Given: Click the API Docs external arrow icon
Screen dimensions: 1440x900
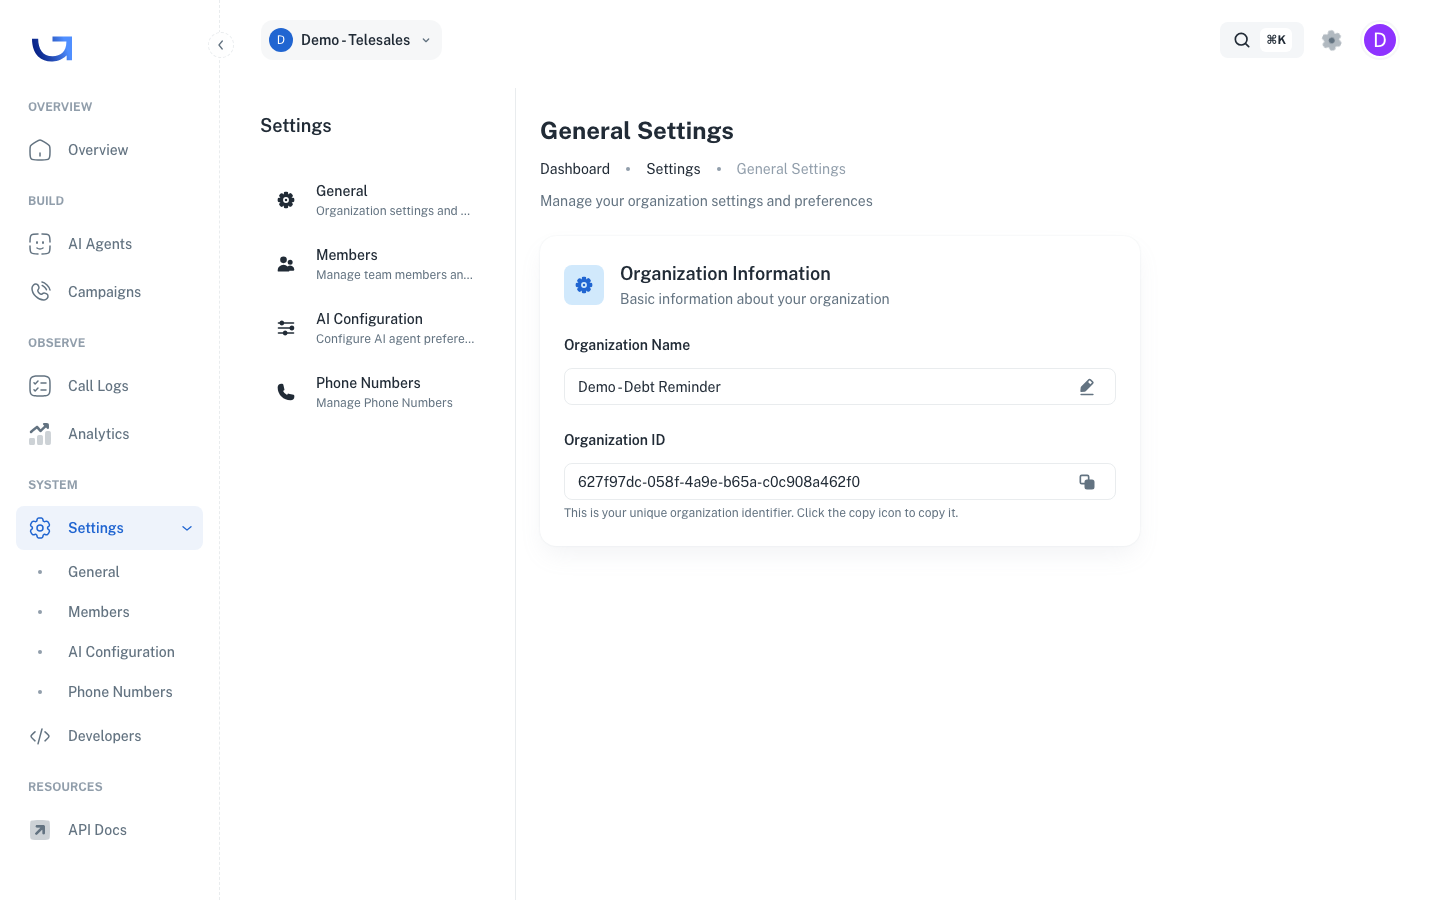Looking at the screenshot, I should [x=40, y=830].
